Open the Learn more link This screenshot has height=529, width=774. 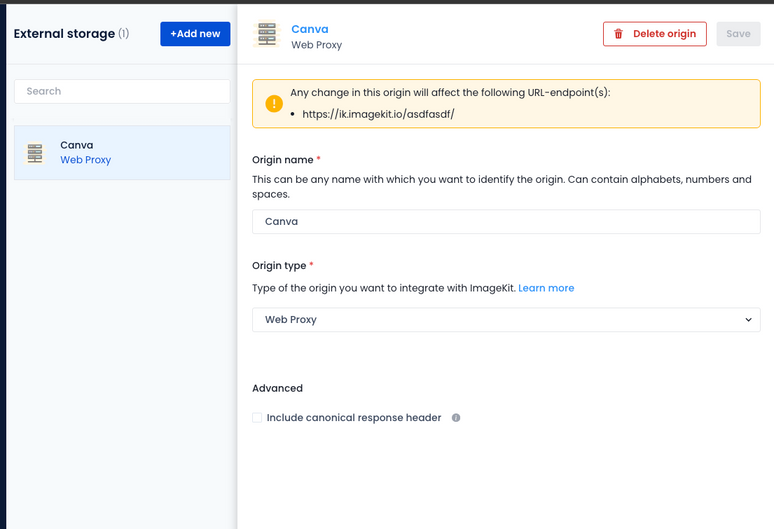tap(546, 288)
